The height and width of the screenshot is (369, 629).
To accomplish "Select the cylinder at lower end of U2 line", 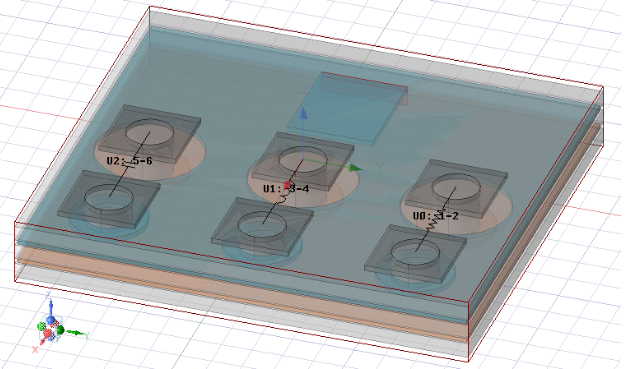I will coord(109,206).
